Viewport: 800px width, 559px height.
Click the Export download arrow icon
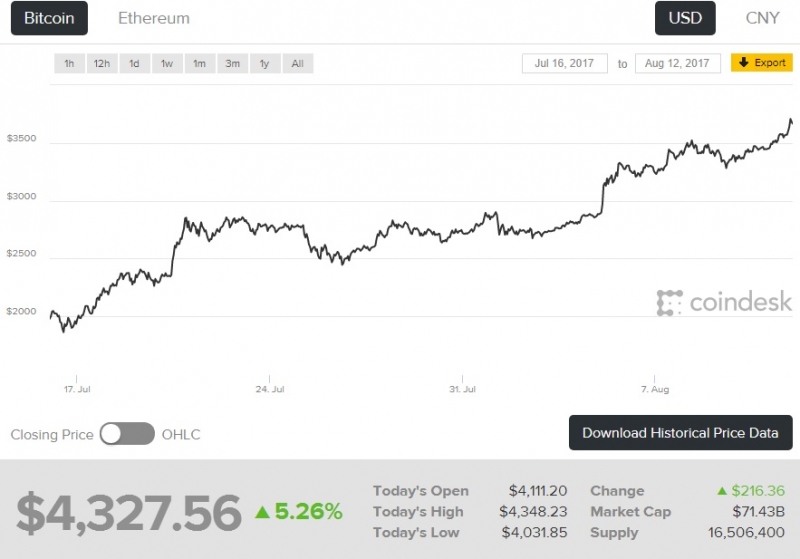743,62
